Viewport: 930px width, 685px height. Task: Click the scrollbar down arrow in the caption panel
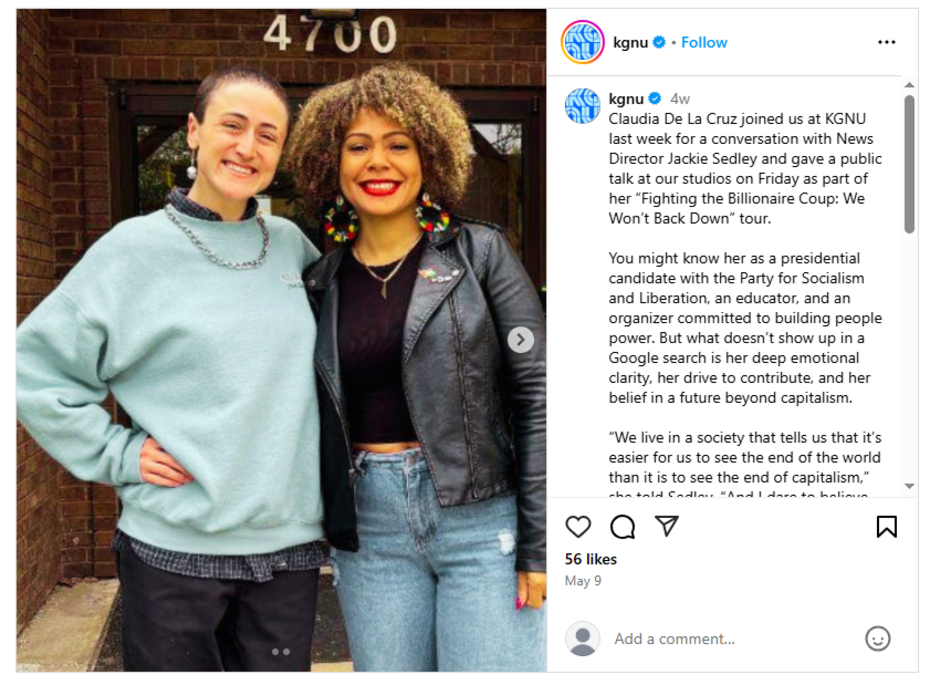click(x=909, y=486)
